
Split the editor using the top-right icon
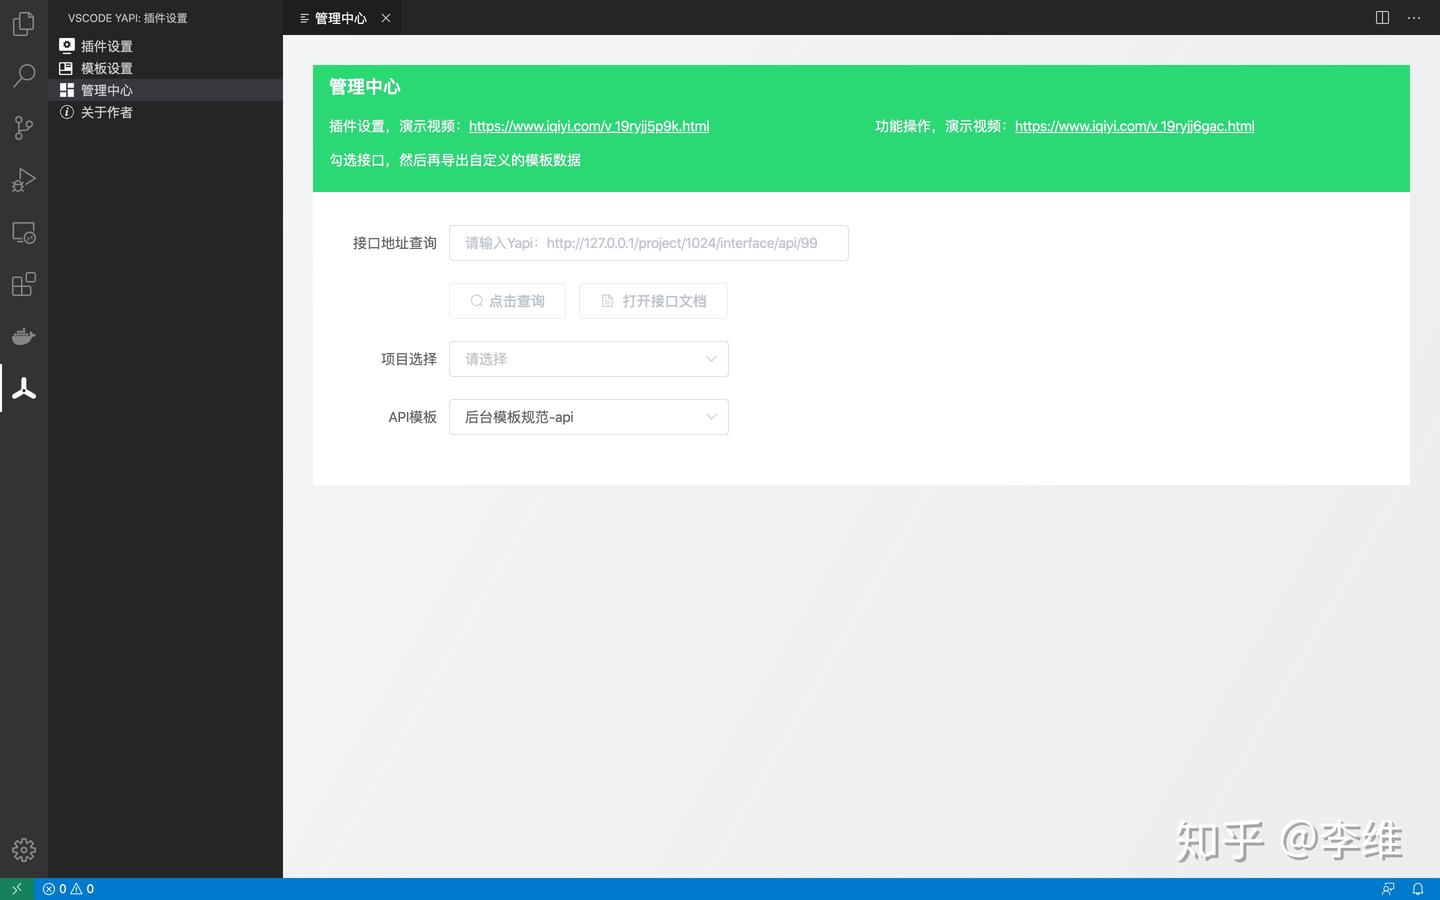(x=1381, y=17)
